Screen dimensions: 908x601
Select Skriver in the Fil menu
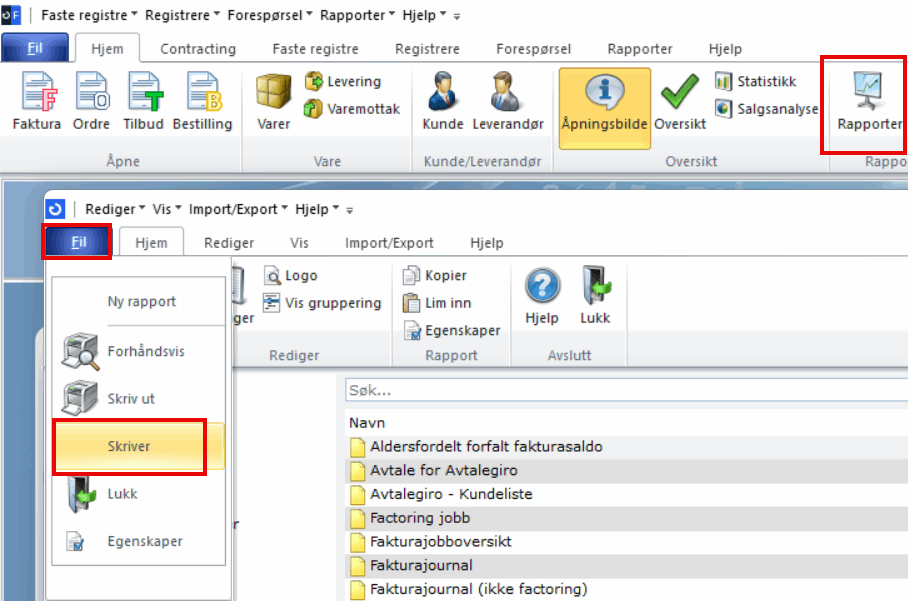point(129,446)
